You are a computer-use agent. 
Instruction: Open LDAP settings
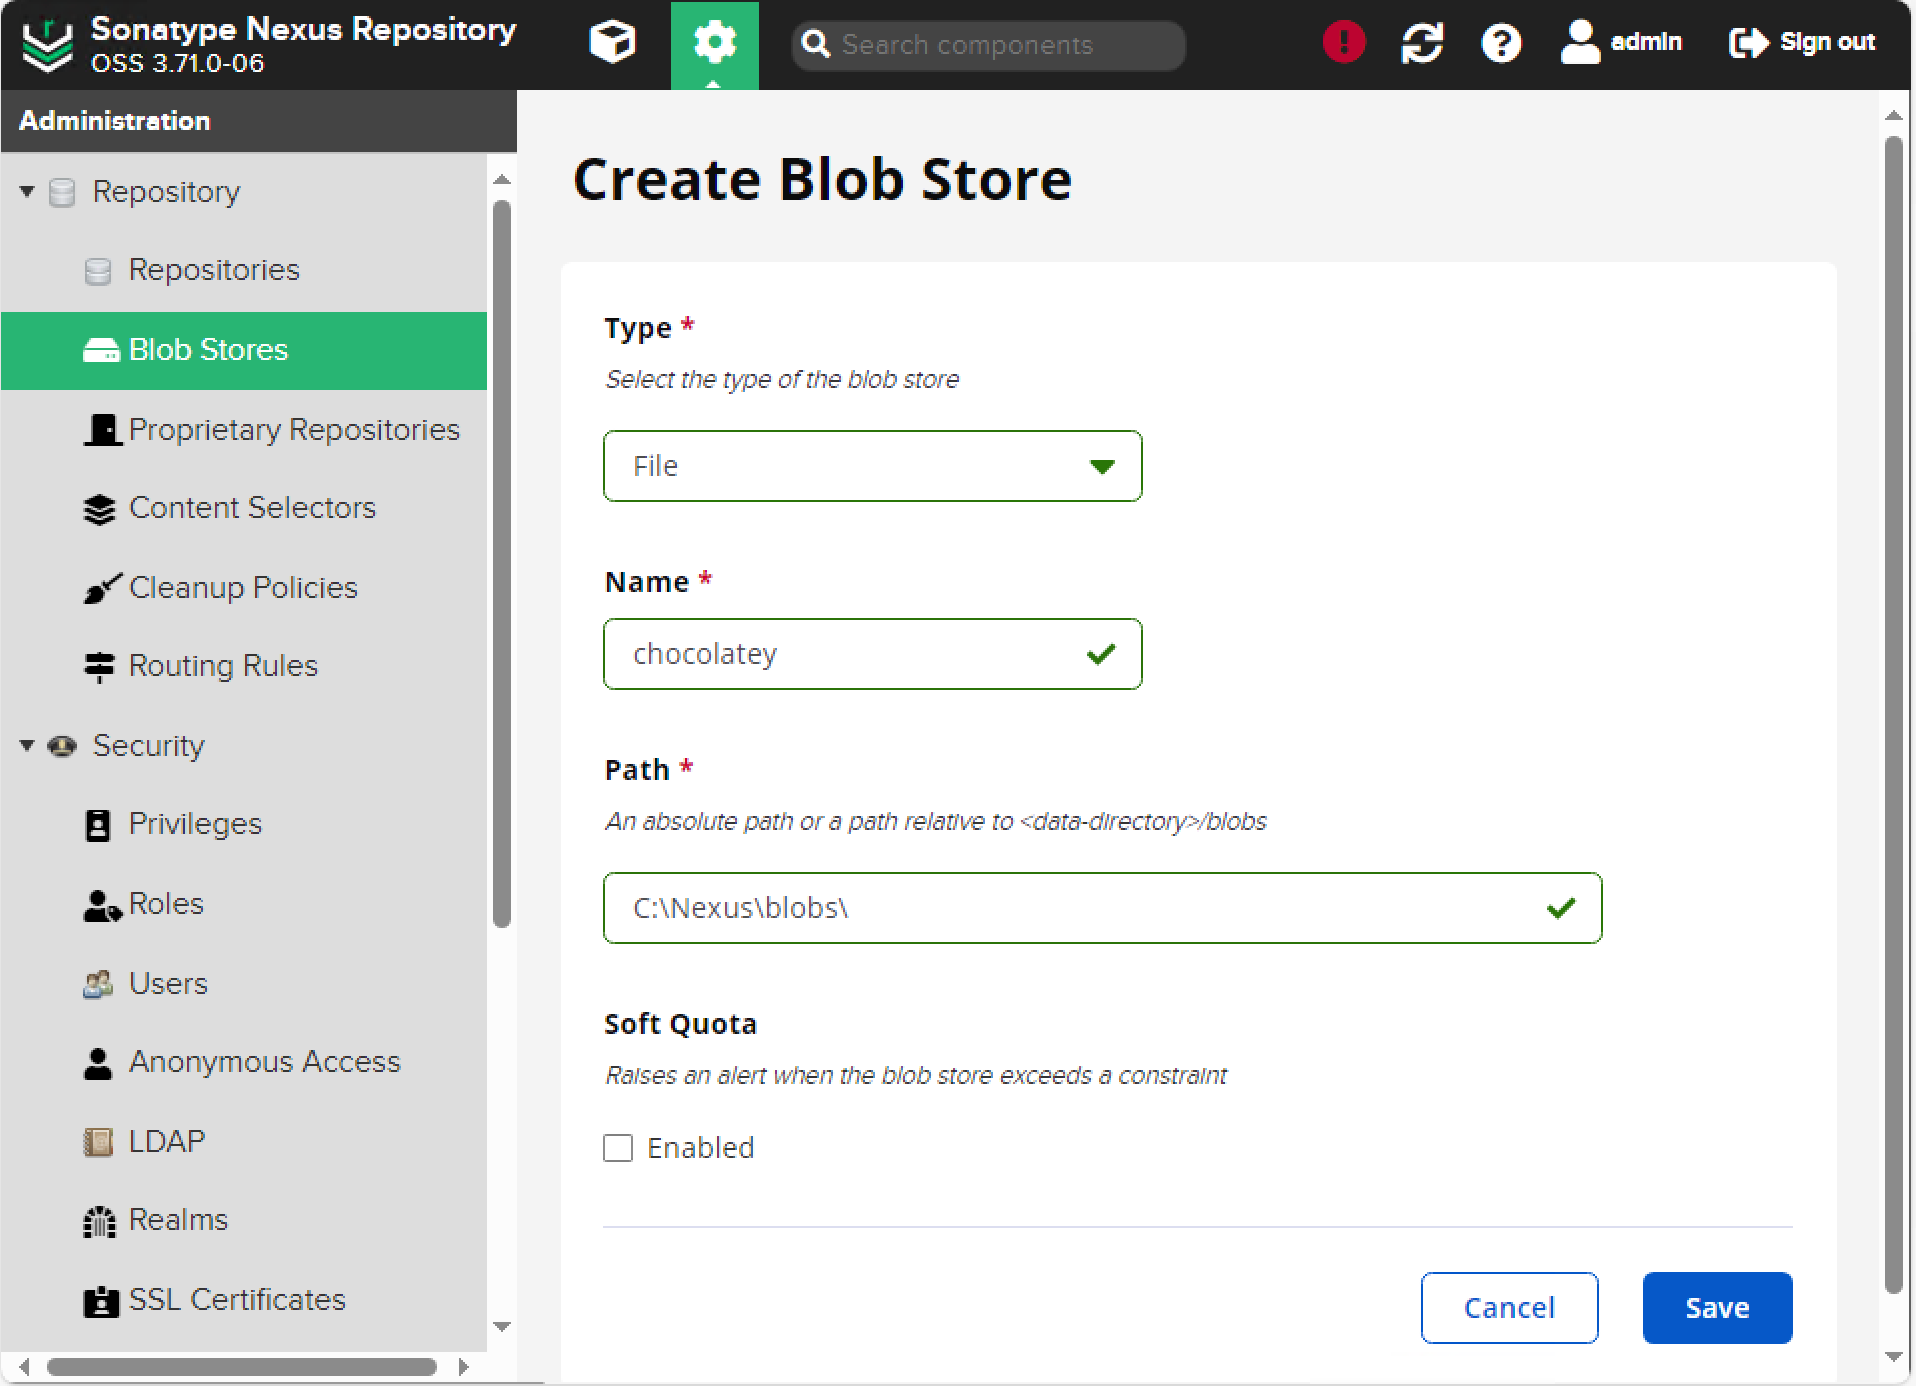[166, 1141]
